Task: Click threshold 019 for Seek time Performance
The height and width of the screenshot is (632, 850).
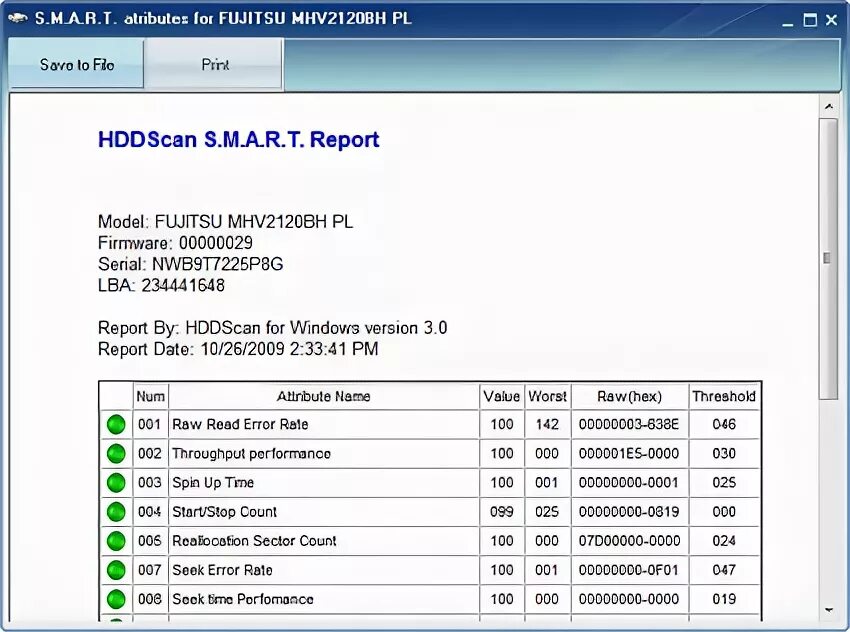Action: 724,599
